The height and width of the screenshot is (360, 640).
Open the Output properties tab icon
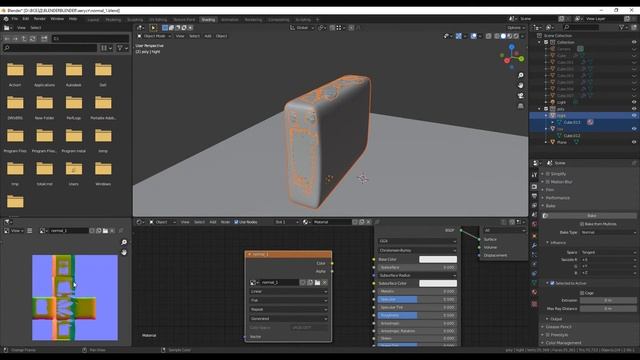[x=534, y=196]
